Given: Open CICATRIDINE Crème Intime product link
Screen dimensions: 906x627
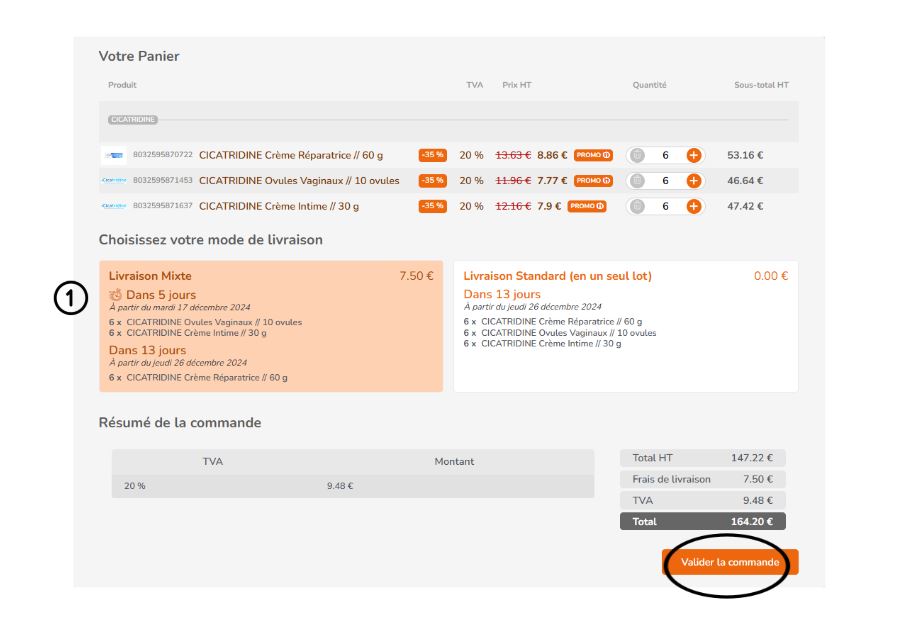Looking at the screenshot, I should [278, 206].
